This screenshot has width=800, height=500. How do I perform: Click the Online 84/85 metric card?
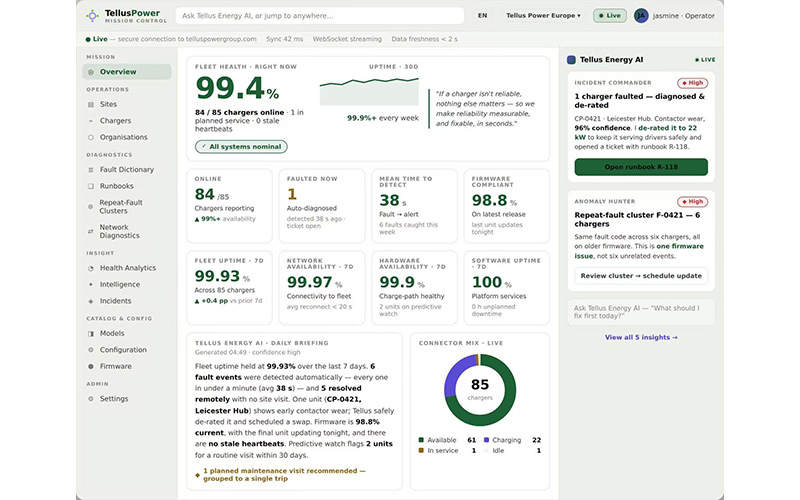[x=230, y=206]
